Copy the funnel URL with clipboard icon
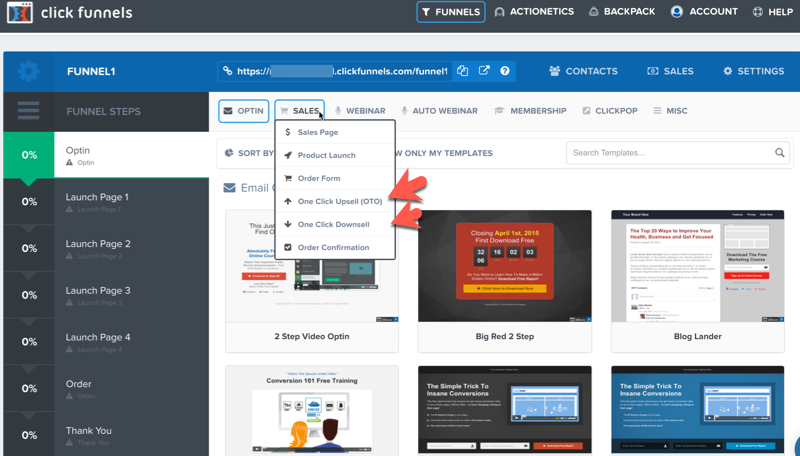 [x=463, y=71]
